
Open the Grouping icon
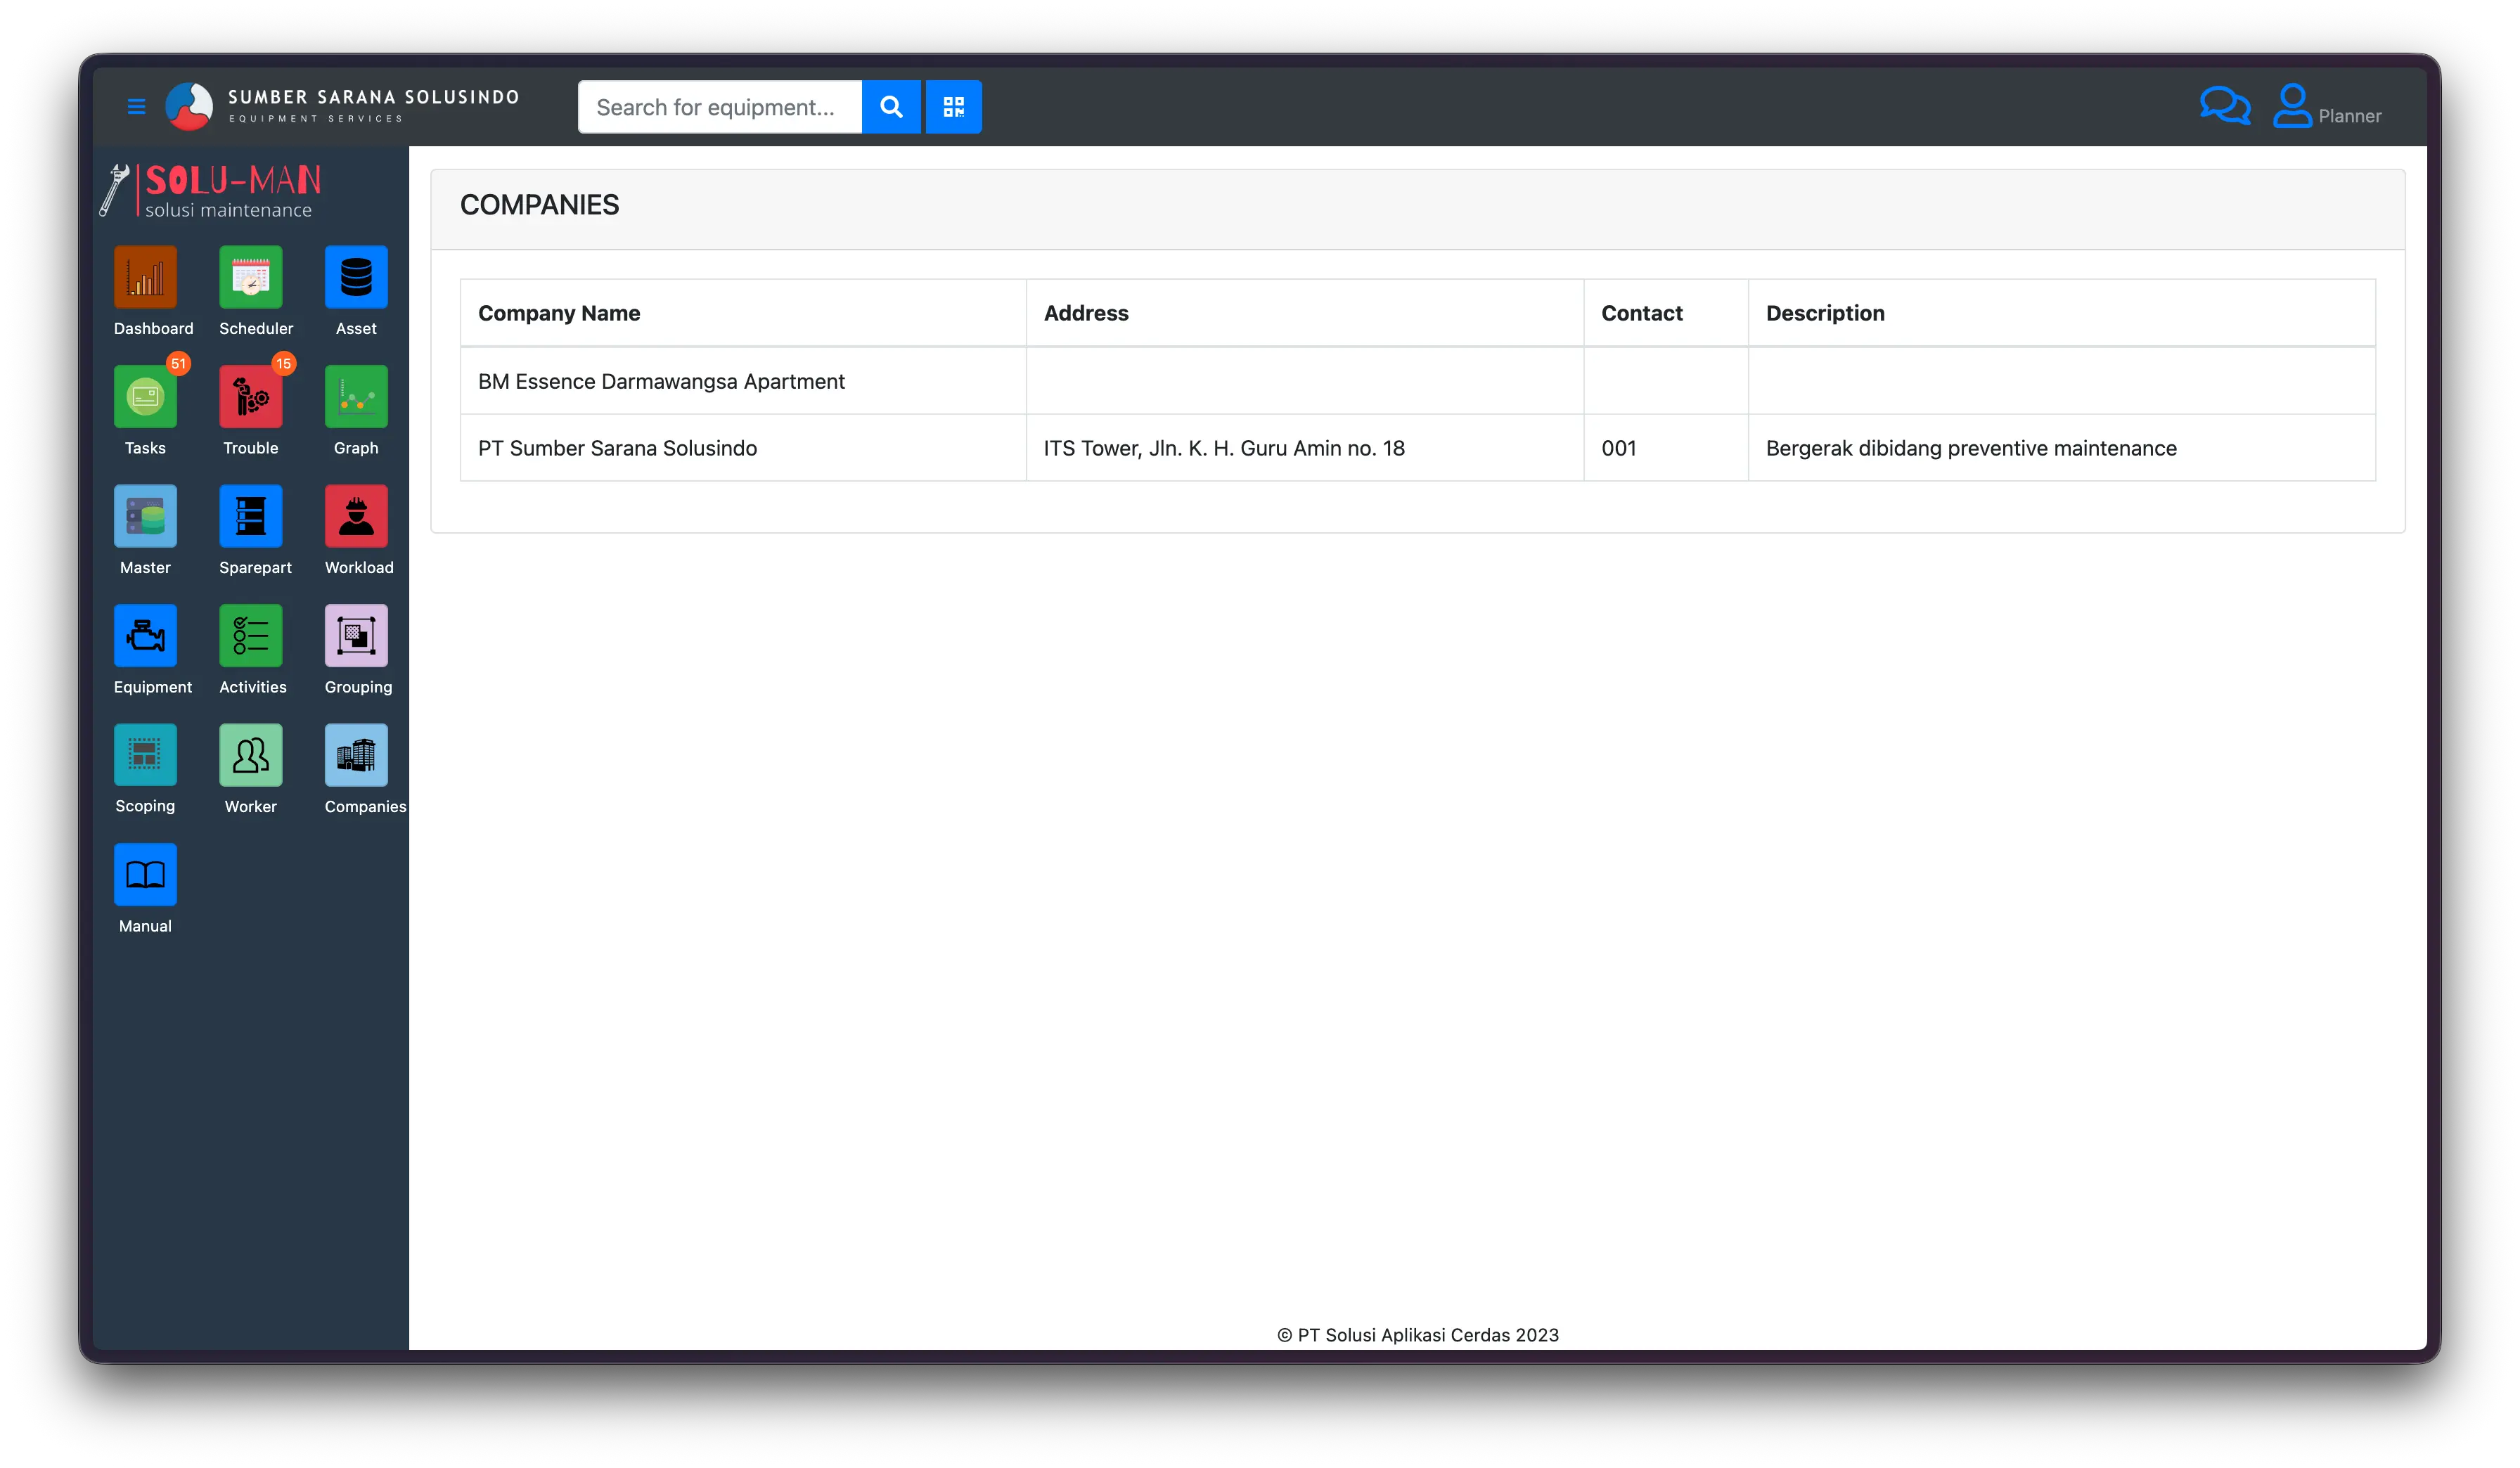pos(356,636)
